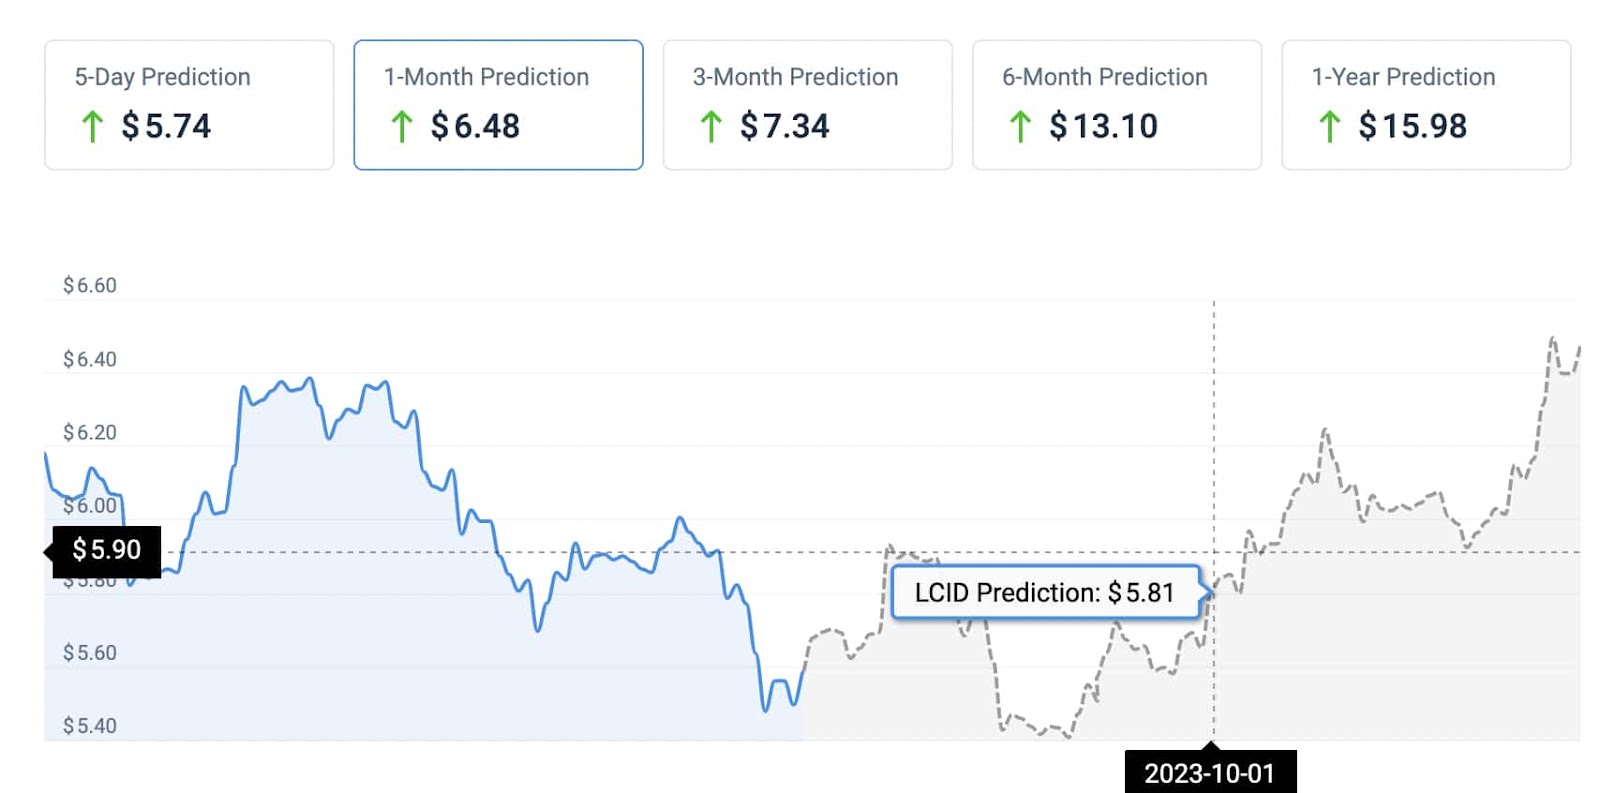This screenshot has height=793, width=1600.
Task: Click green up arrow beside $15.98
Action: [1329, 127]
